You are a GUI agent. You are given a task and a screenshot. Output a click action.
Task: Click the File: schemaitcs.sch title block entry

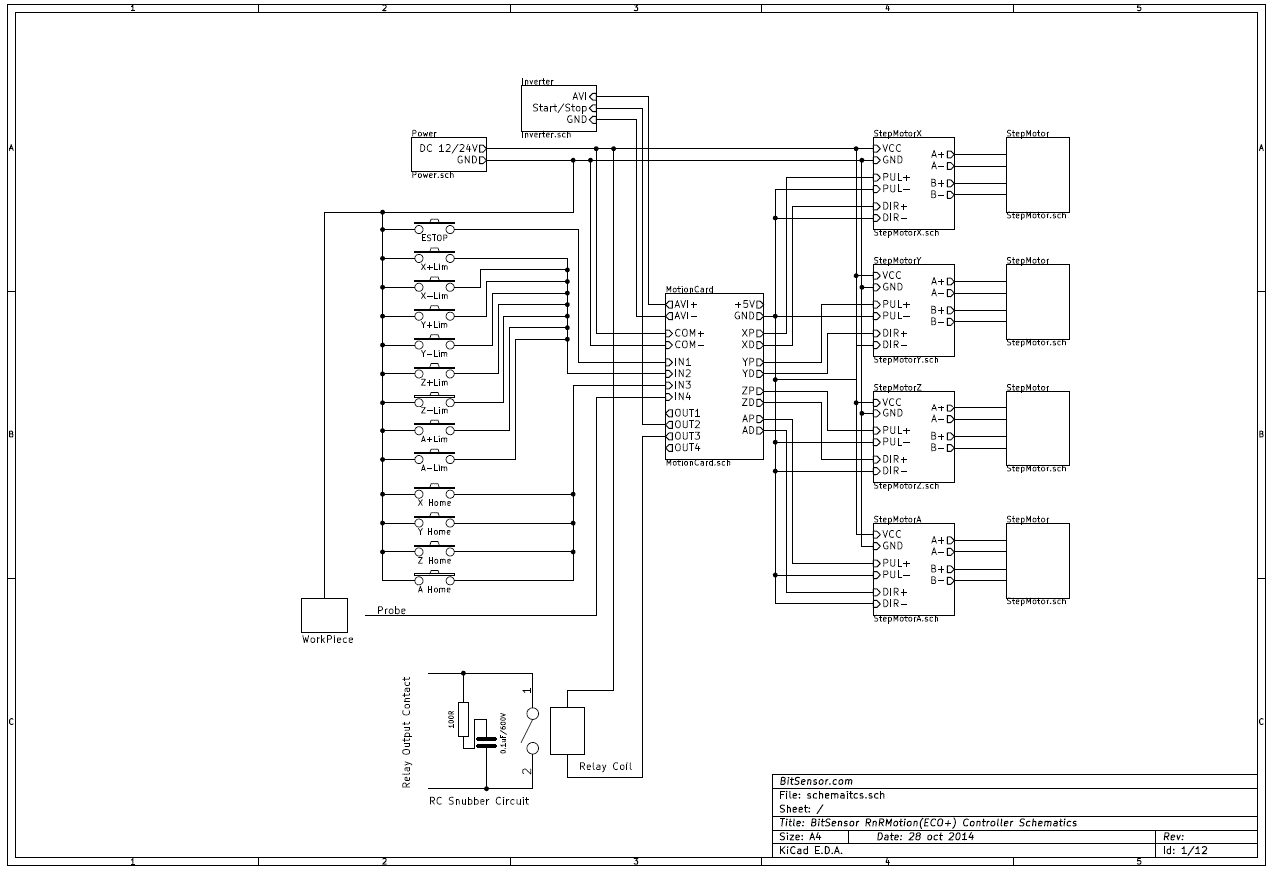(x=832, y=795)
